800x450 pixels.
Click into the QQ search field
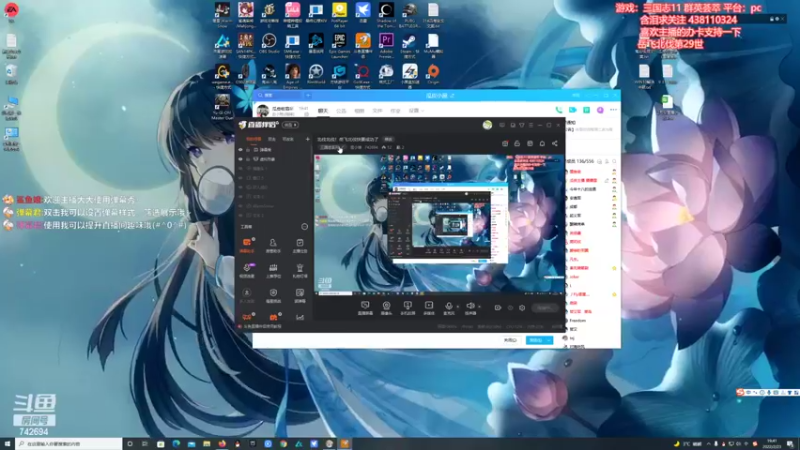280,95
